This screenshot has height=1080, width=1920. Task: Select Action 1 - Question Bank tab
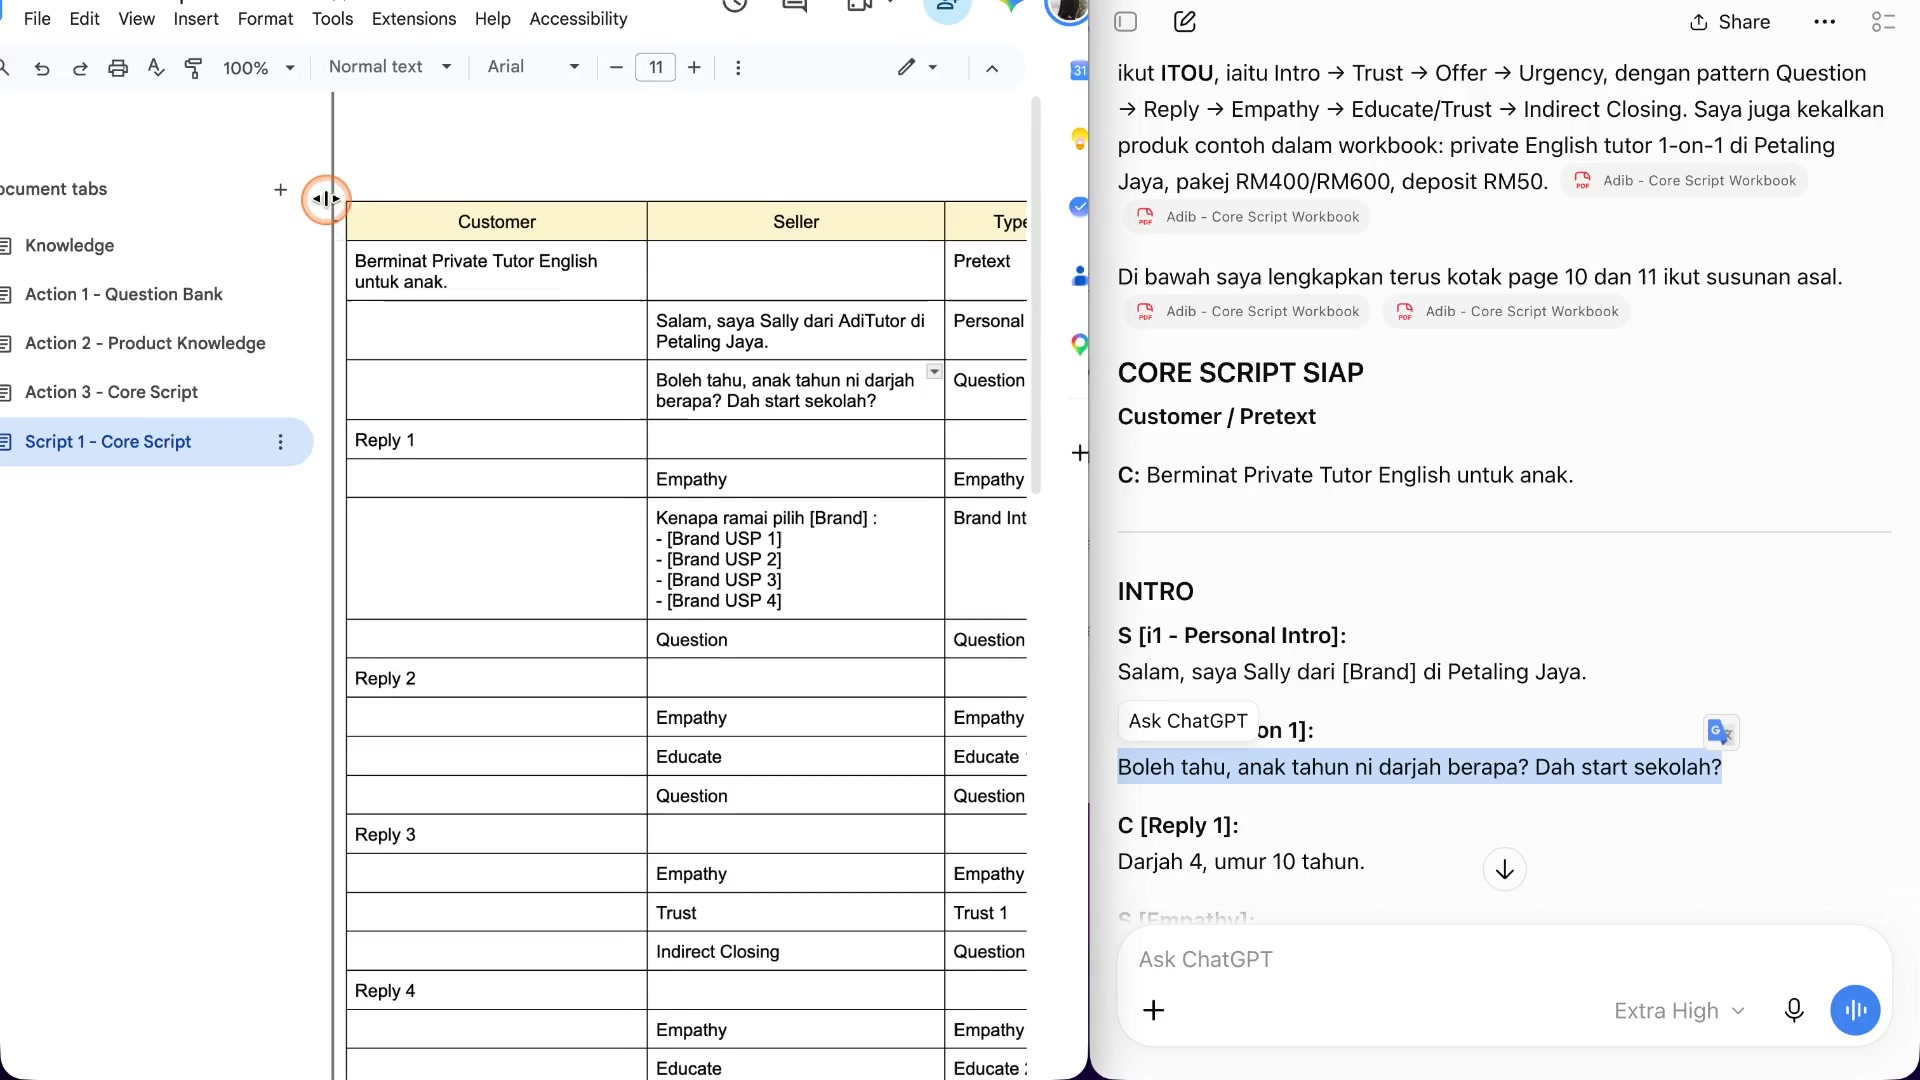[x=123, y=295]
